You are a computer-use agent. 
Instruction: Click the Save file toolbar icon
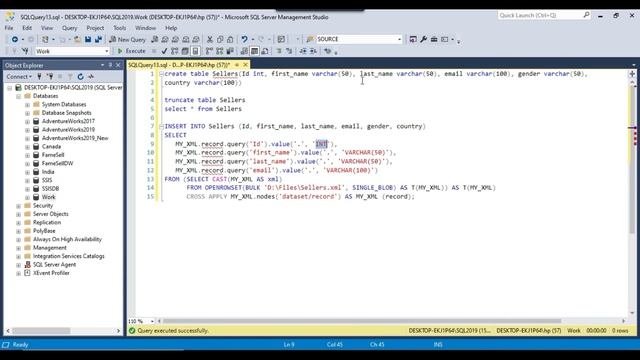[88, 39]
